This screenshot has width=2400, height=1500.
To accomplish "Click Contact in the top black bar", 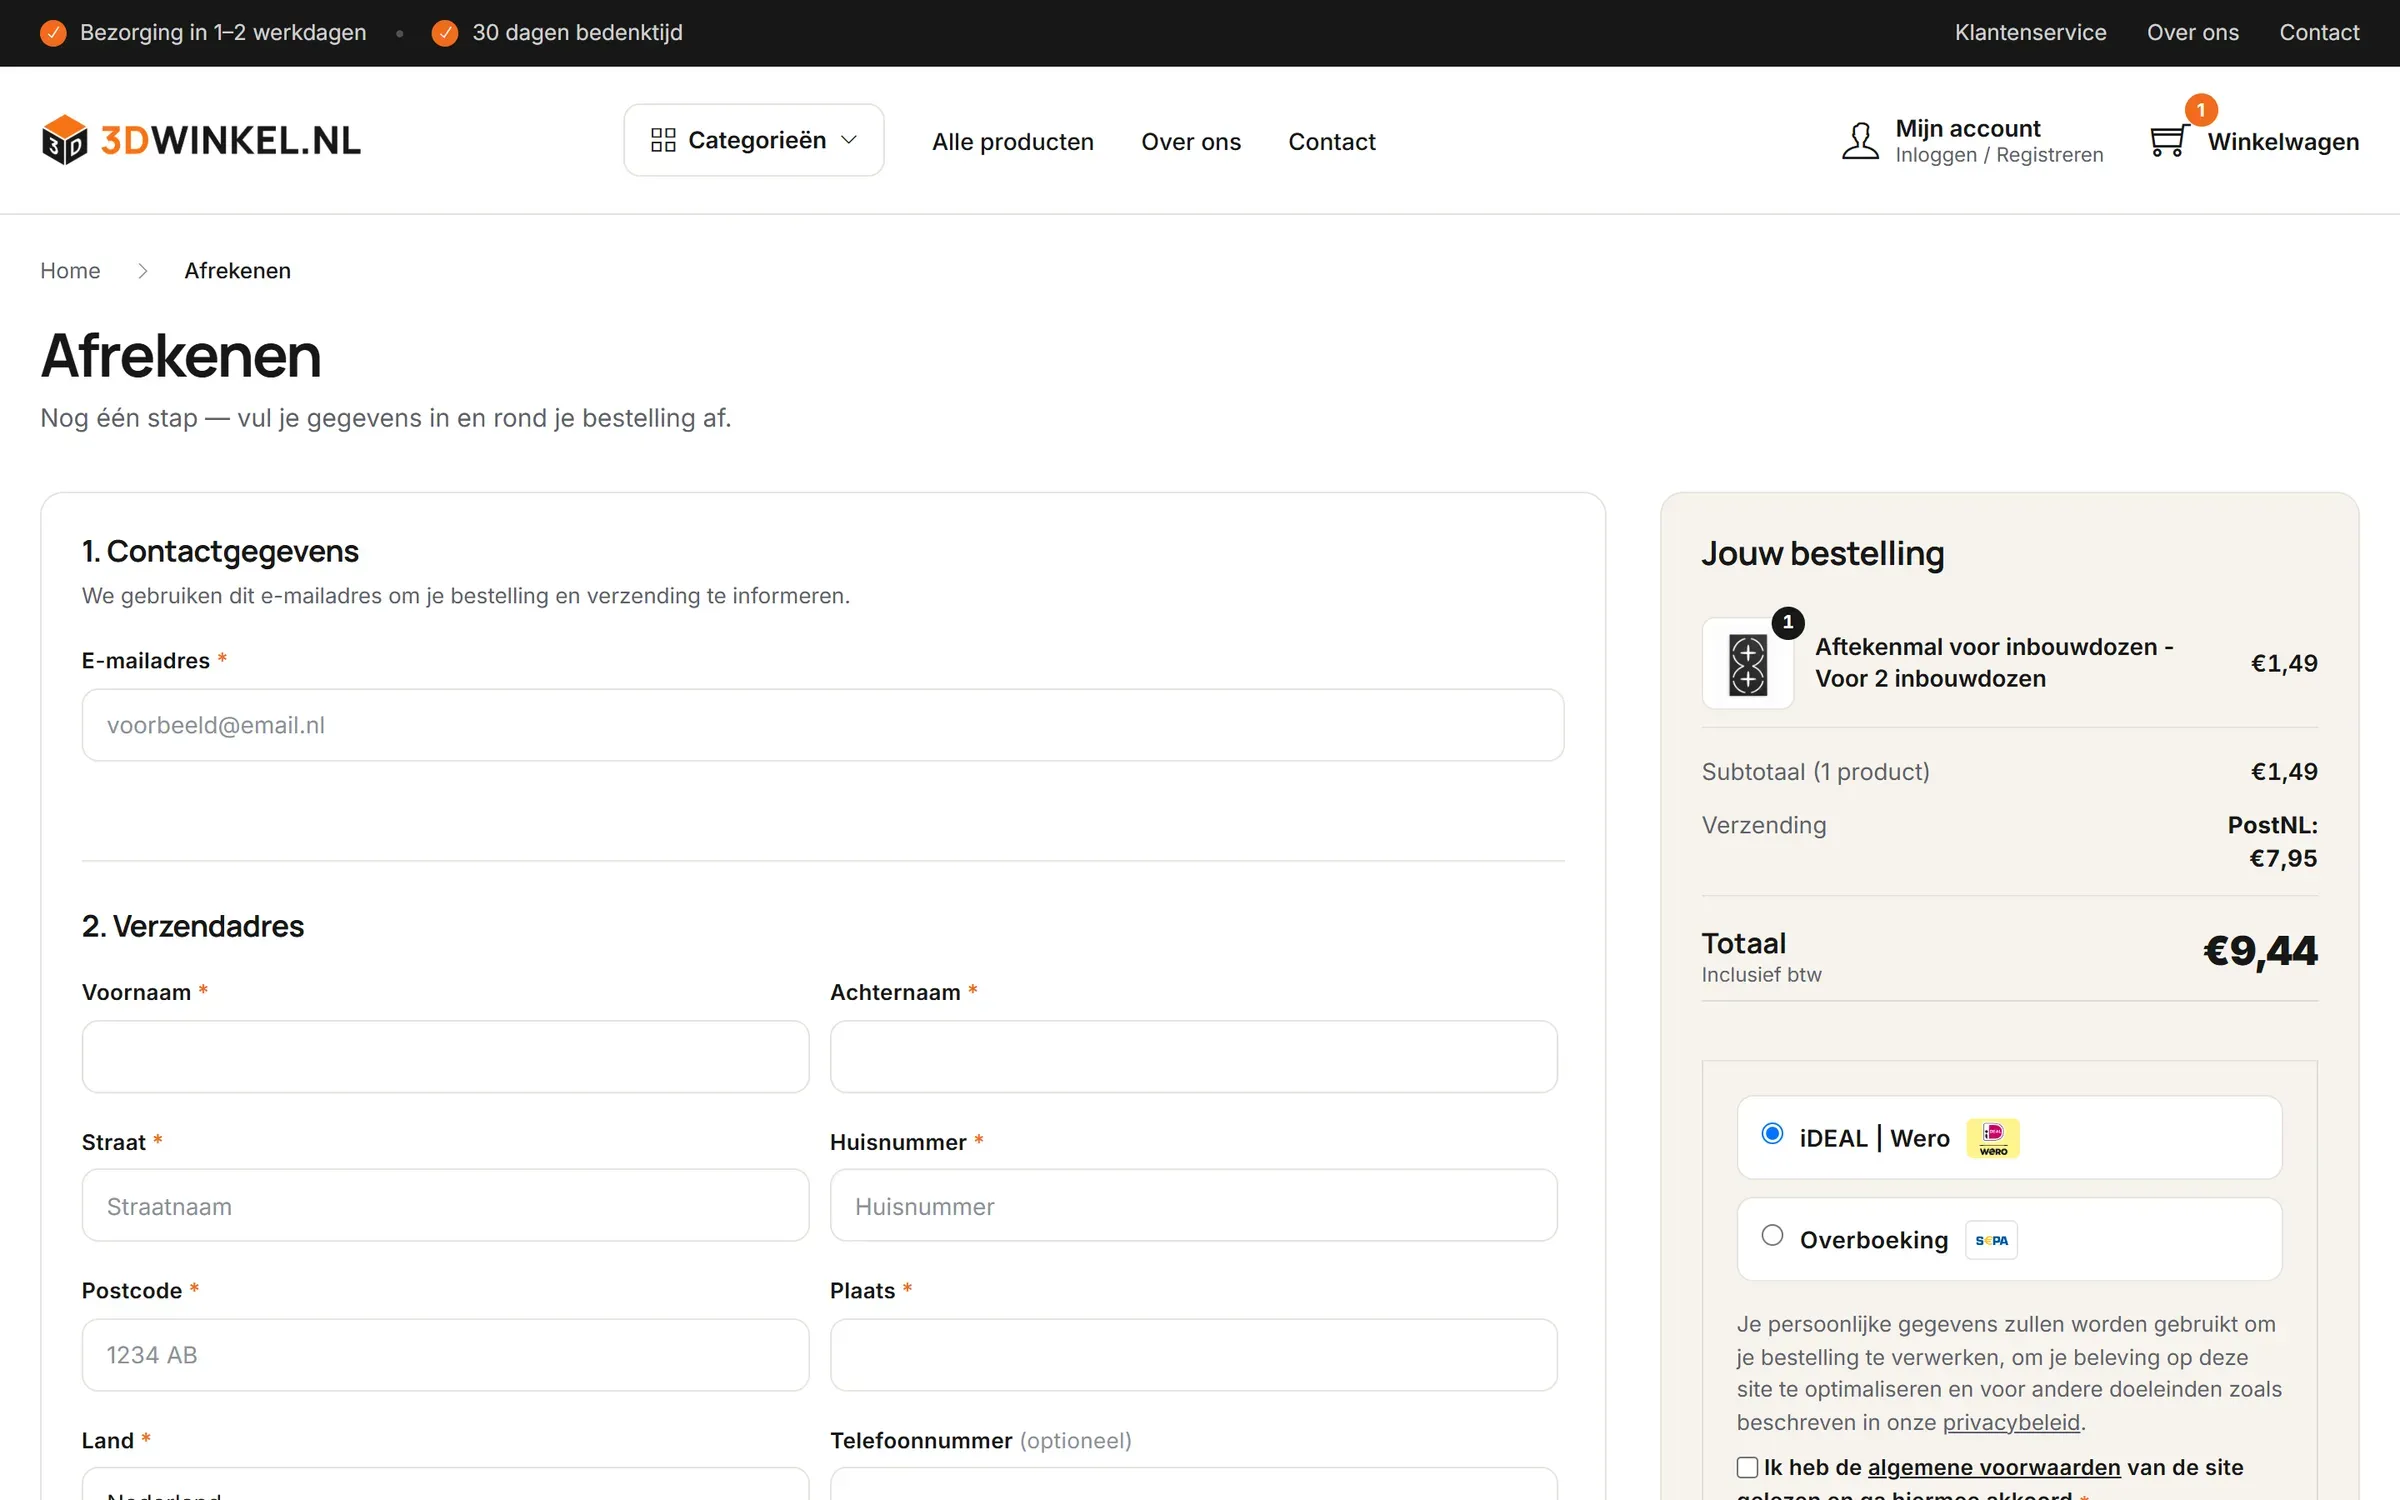I will click(2319, 33).
